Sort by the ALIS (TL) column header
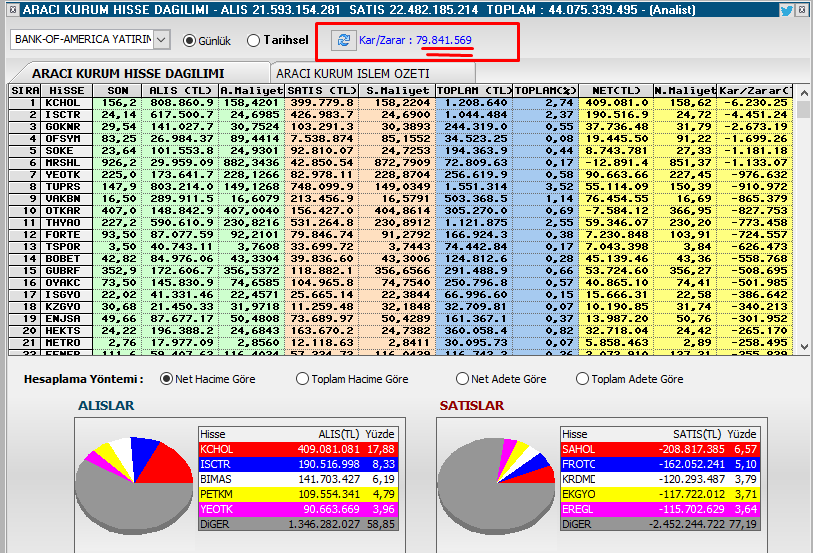The image size is (813, 553). click(x=180, y=91)
